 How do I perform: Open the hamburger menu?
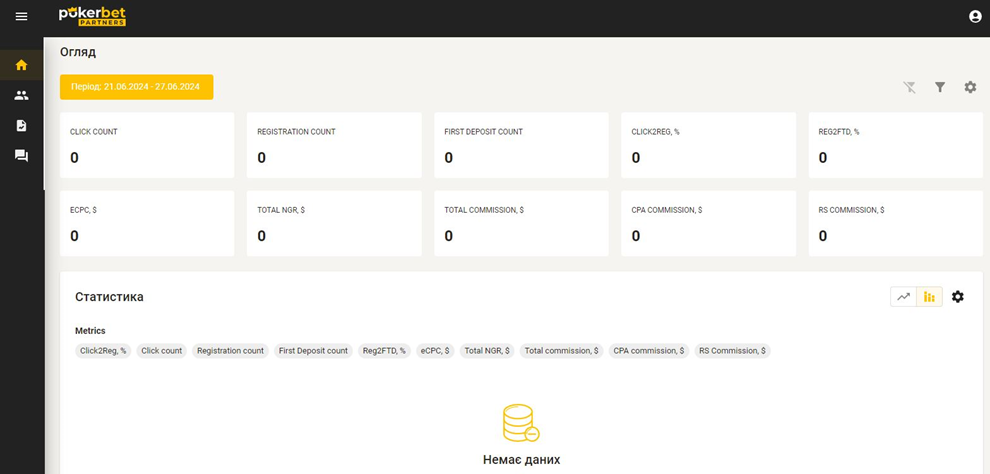21,16
